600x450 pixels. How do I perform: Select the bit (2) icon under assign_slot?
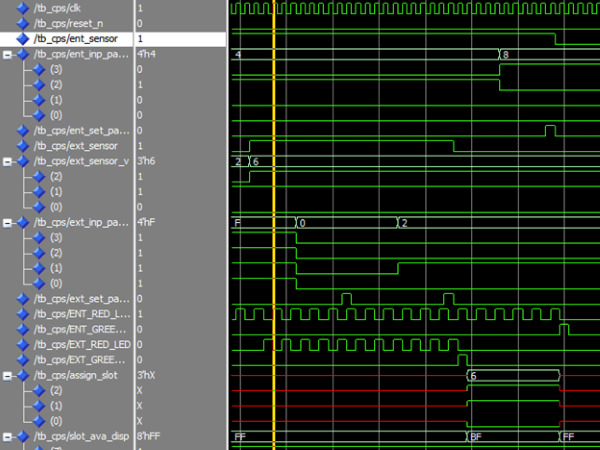(39, 391)
